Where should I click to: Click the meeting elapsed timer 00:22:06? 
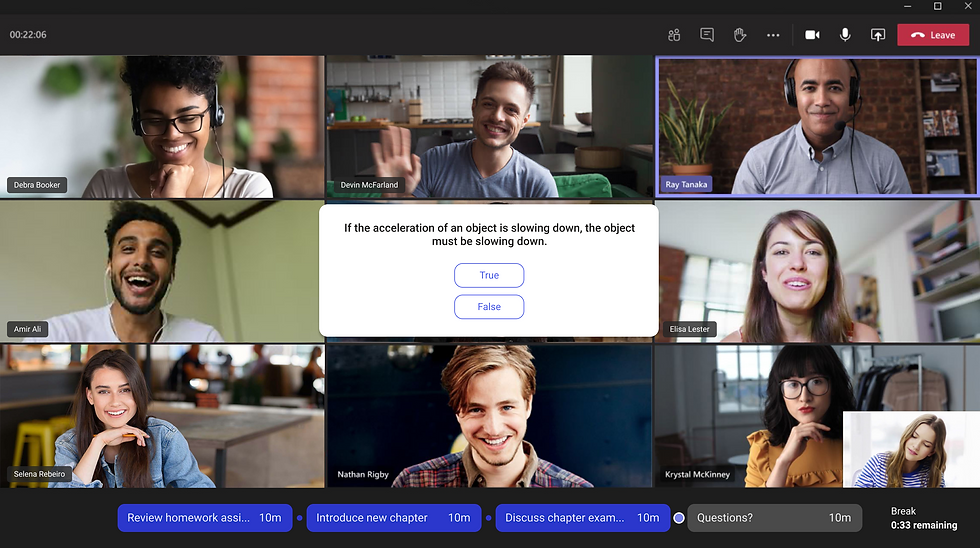(x=28, y=35)
